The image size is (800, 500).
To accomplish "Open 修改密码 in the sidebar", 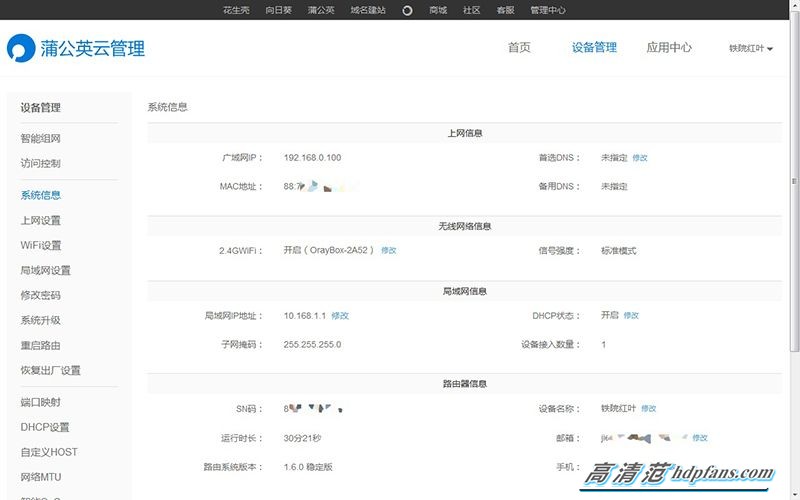I will pyautogui.click(x=40, y=295).
